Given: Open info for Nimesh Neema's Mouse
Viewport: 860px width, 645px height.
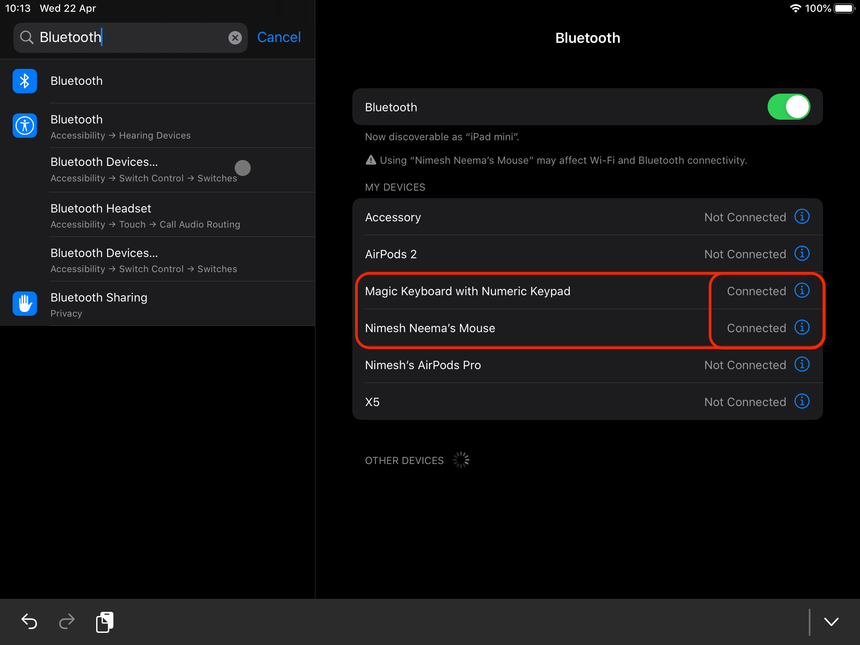Looking at the screenshot, I should (x=801, y=328).
